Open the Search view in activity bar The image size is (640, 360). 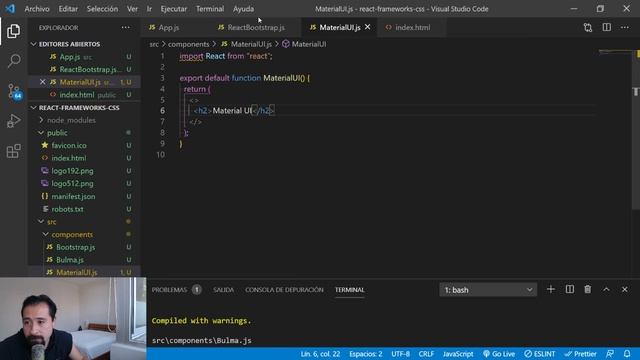[x=13, y=61]
